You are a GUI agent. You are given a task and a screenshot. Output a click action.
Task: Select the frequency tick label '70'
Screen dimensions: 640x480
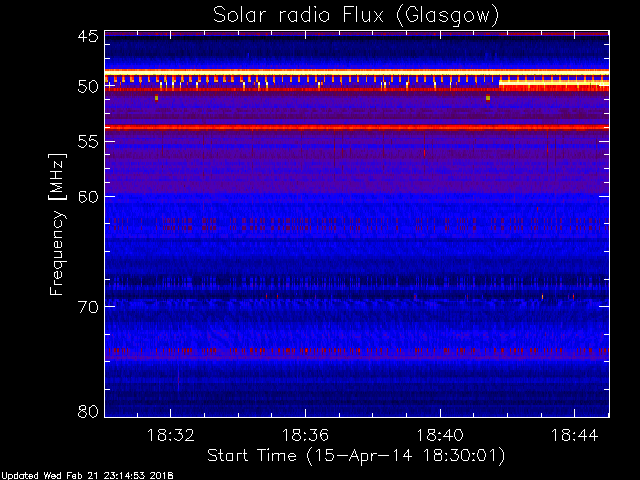pyautogui.click(x=88, y=307)
